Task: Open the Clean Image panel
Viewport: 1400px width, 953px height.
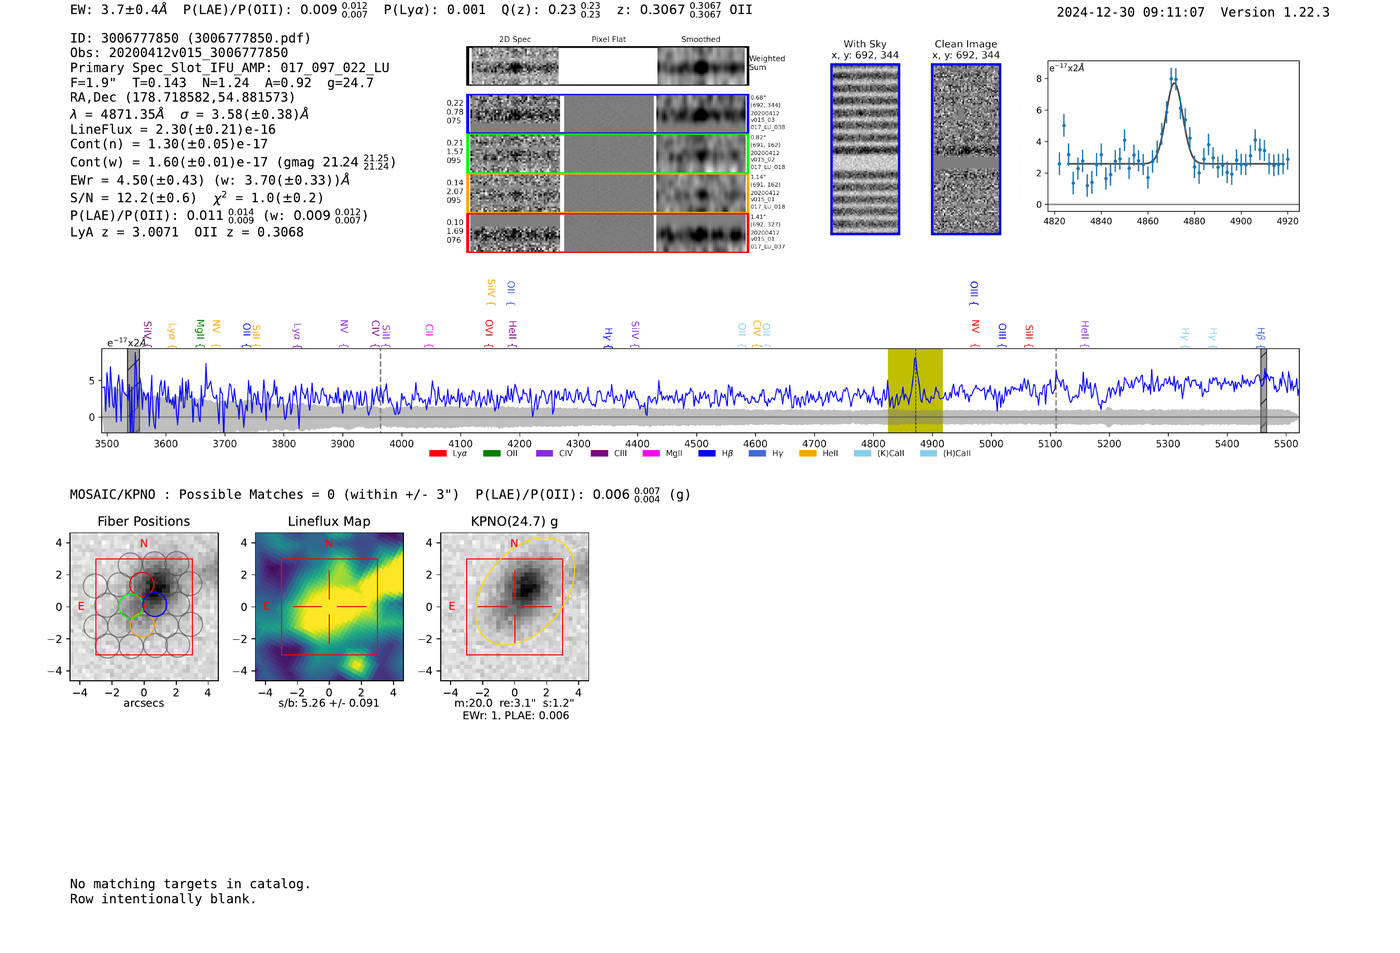Action: (x=966, y=149)
